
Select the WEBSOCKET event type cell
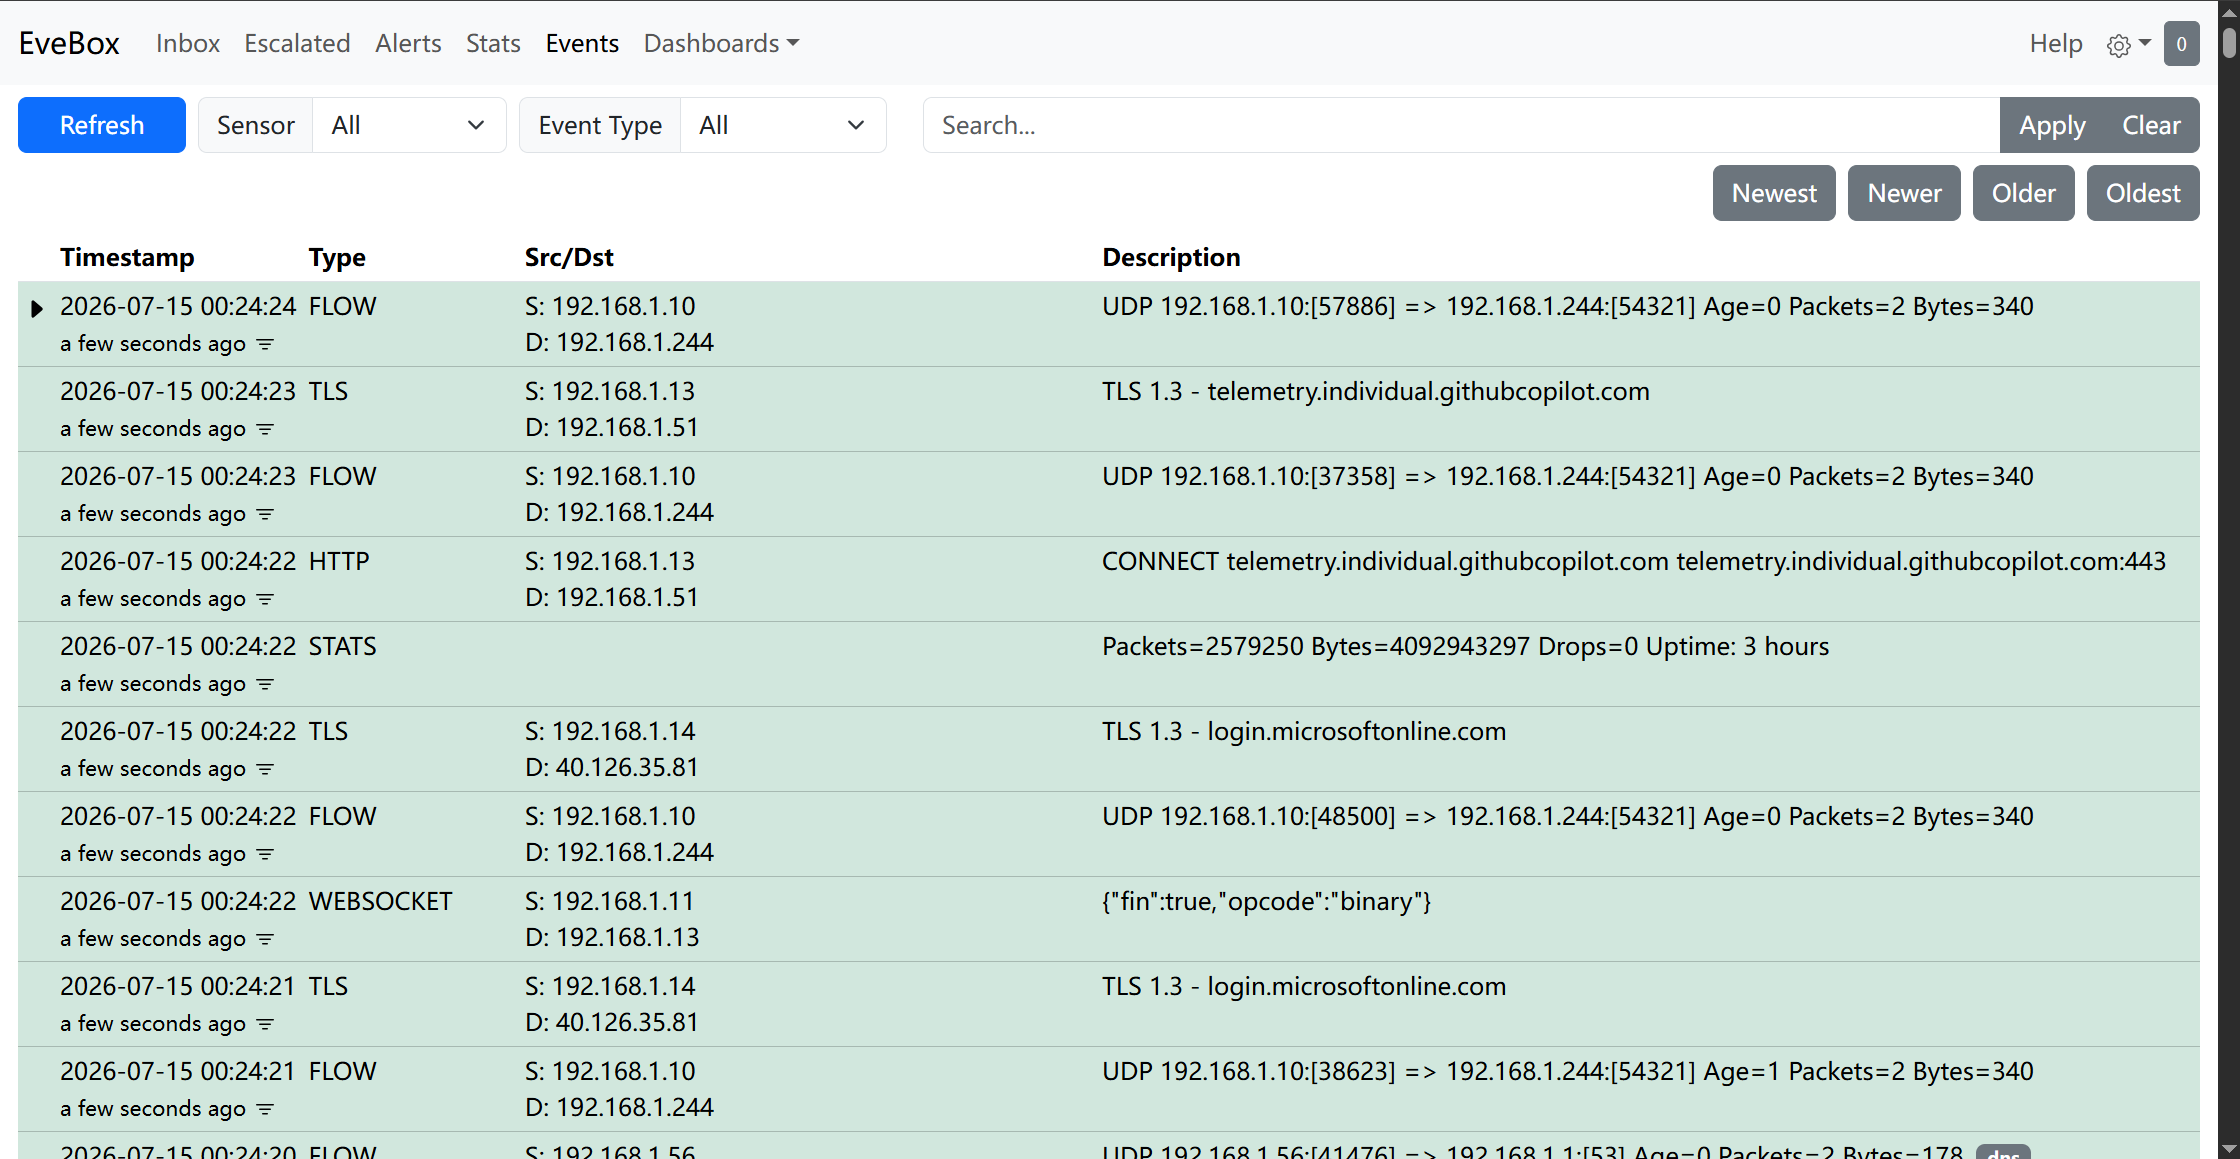click(380, 901)
